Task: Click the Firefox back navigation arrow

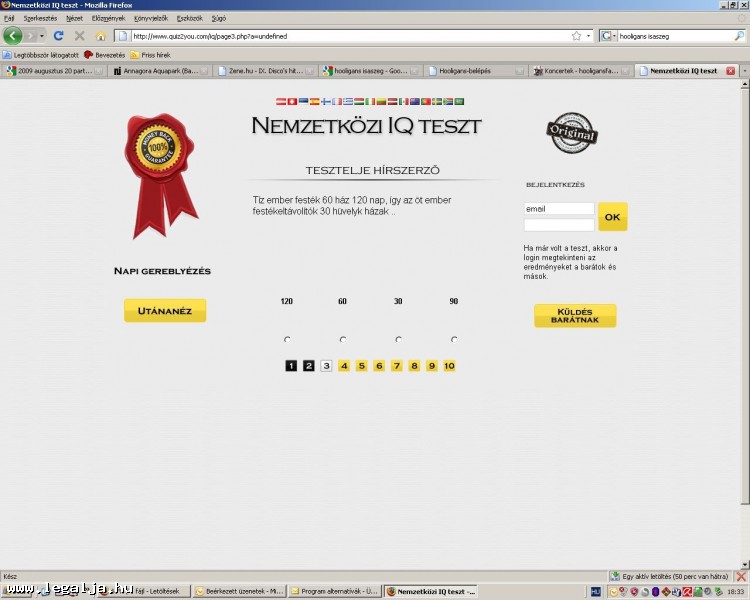Action: click(13, 36)
